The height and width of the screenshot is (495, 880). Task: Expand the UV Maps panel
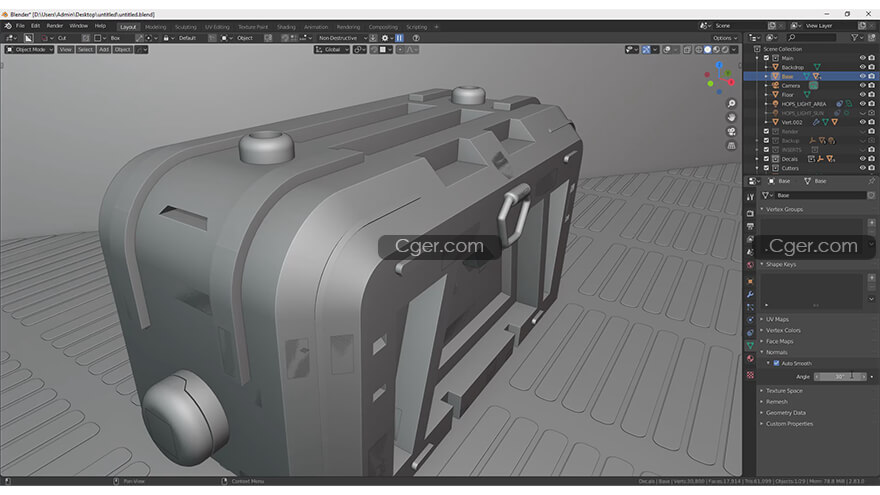pos(777,319)
